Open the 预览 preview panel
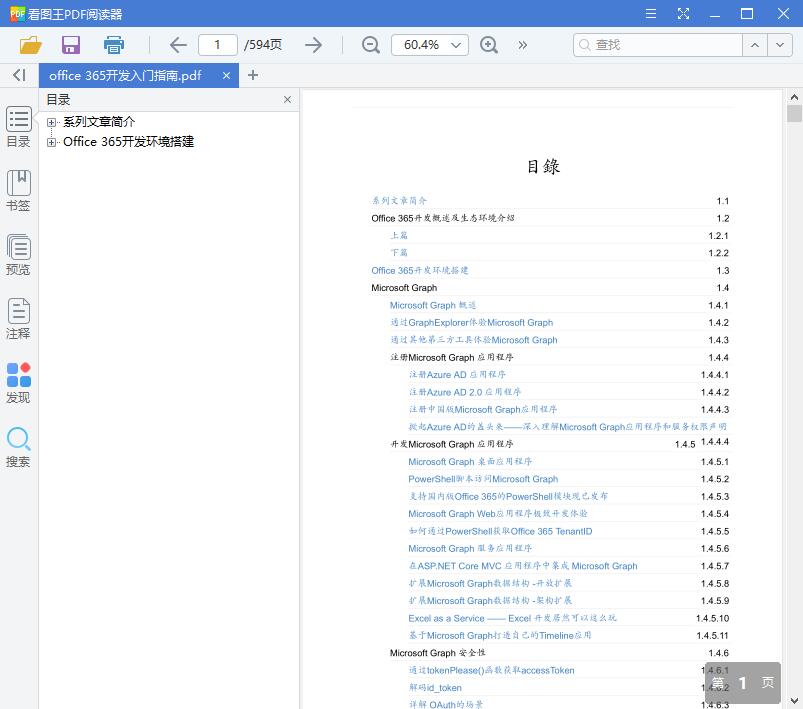The width and height of the screenshot is (803, 709). 18,254
